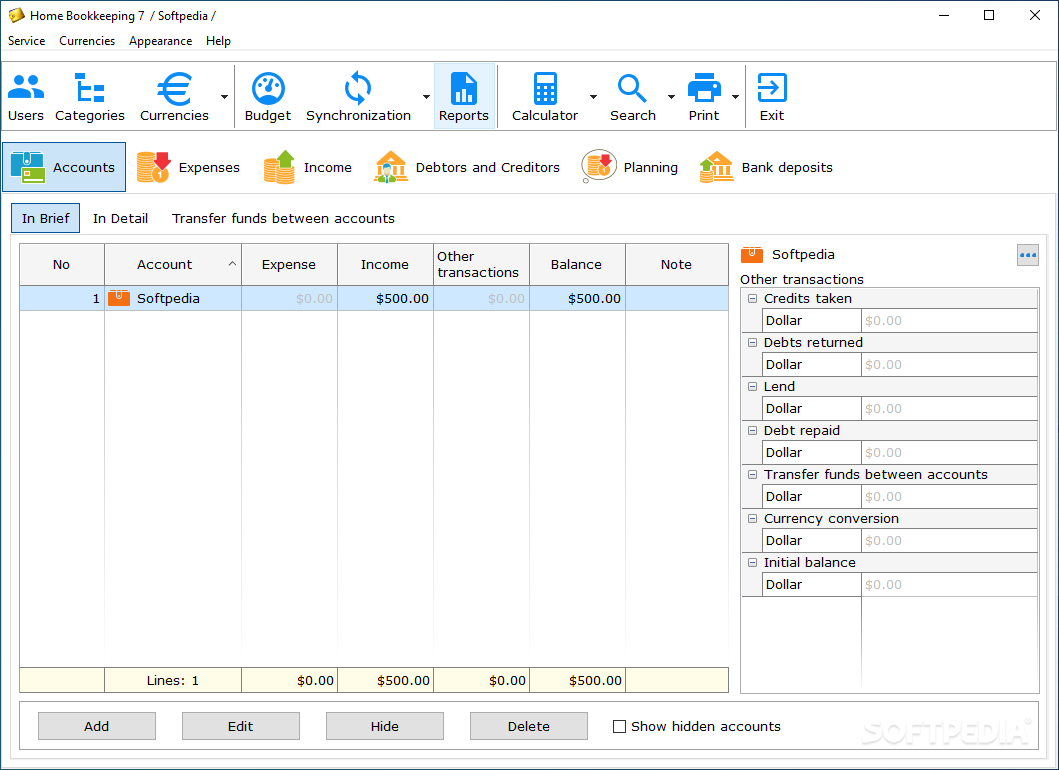This screenshot has width=1059, height=770.
Task: Open the Currencies menu in menu bar
Action: (87, 41)
